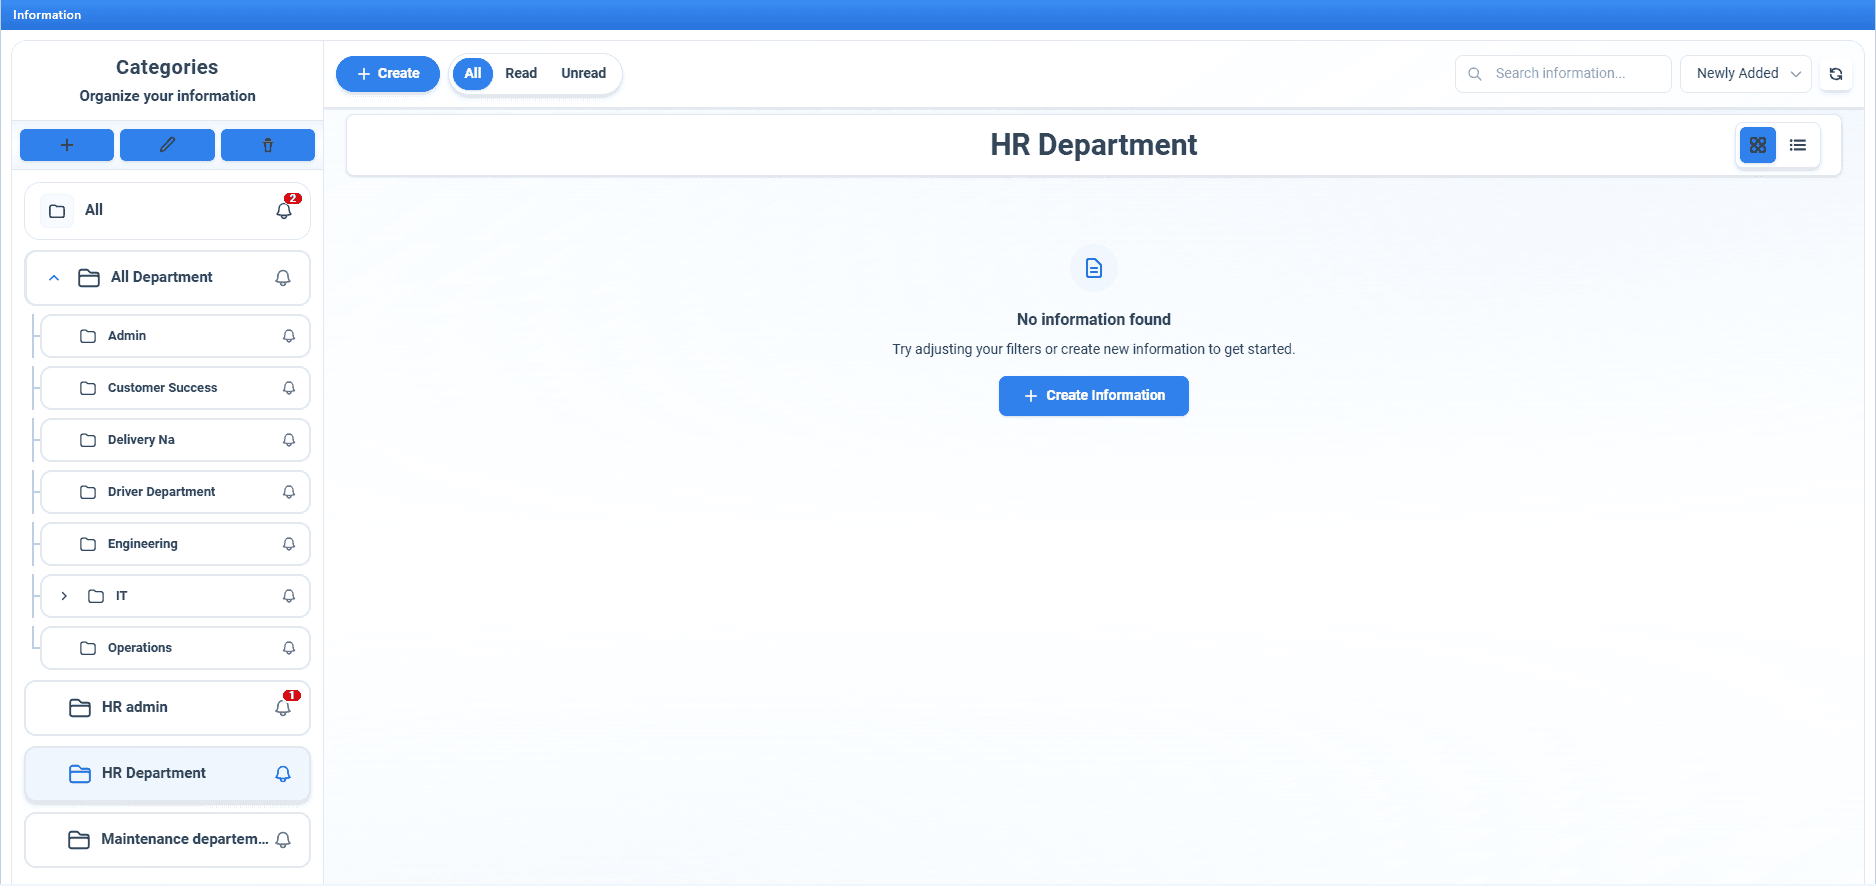This screenshot has width=1876, height=886.
Task: Click the notification bell on All category
Action: [x=284, y=210]
